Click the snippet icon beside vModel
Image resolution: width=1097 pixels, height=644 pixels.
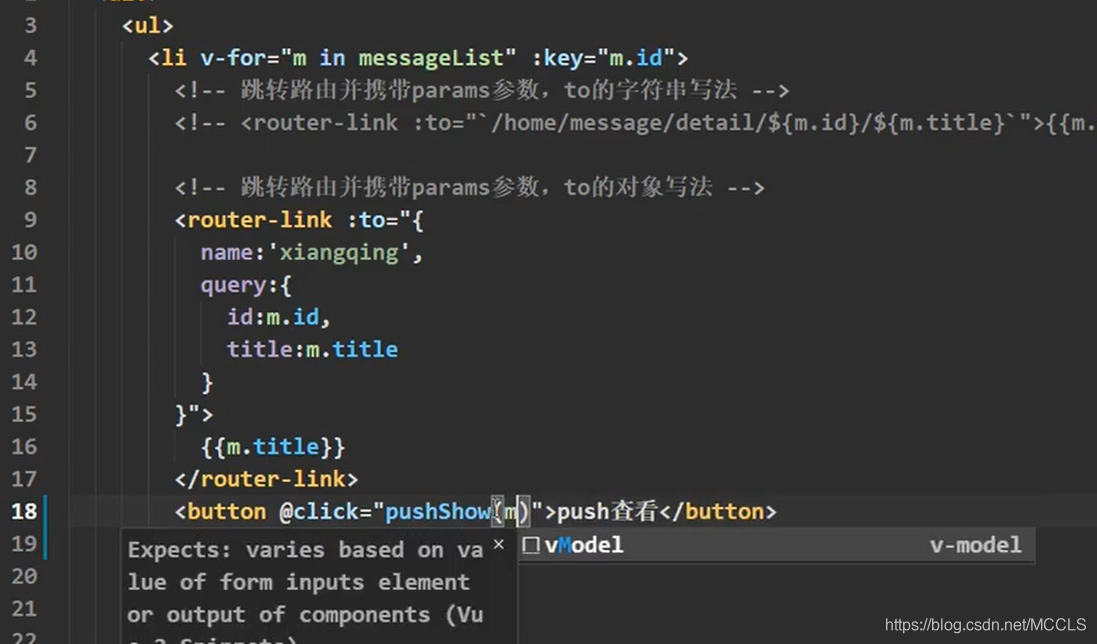(531, 545)
